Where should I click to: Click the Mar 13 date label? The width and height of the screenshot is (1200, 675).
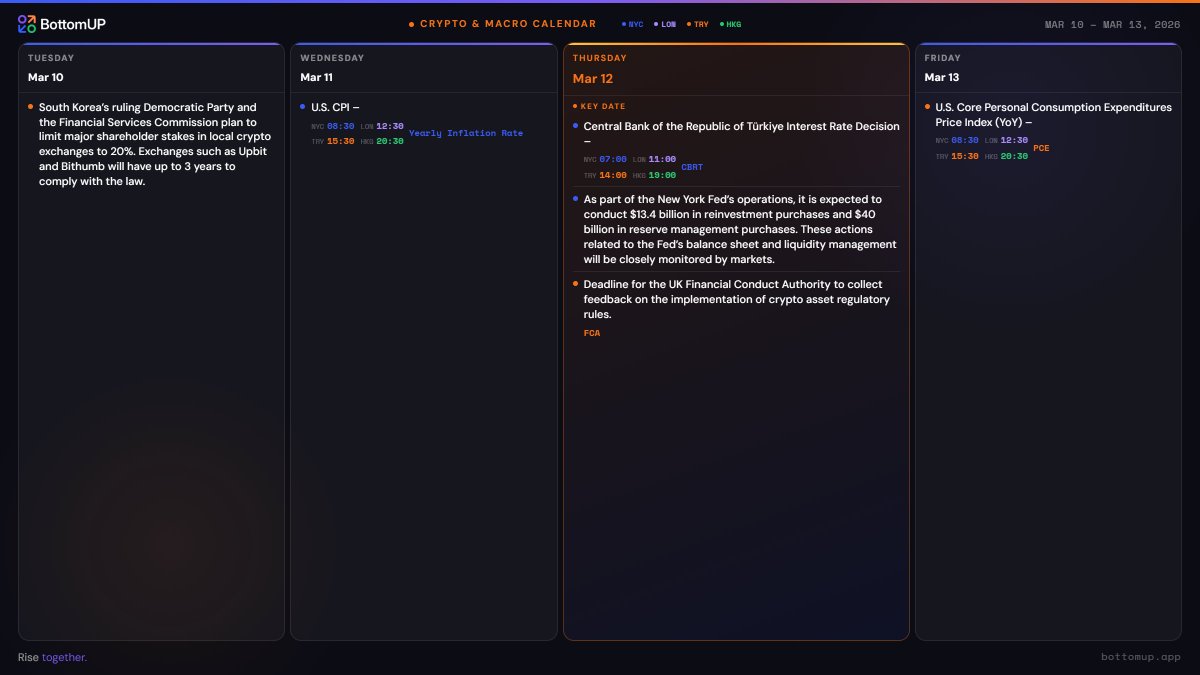[x=942, y=77]
